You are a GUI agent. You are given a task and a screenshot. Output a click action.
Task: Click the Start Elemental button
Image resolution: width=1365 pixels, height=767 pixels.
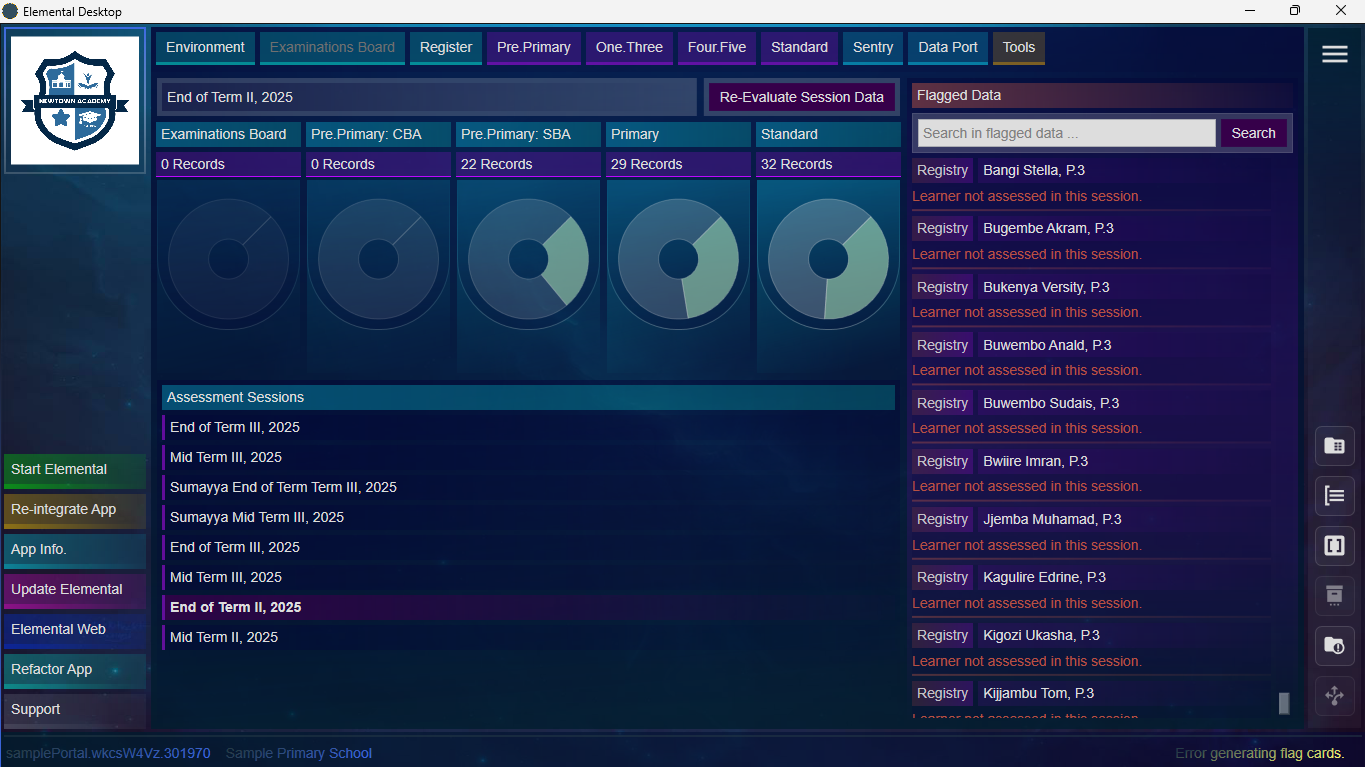75,469
